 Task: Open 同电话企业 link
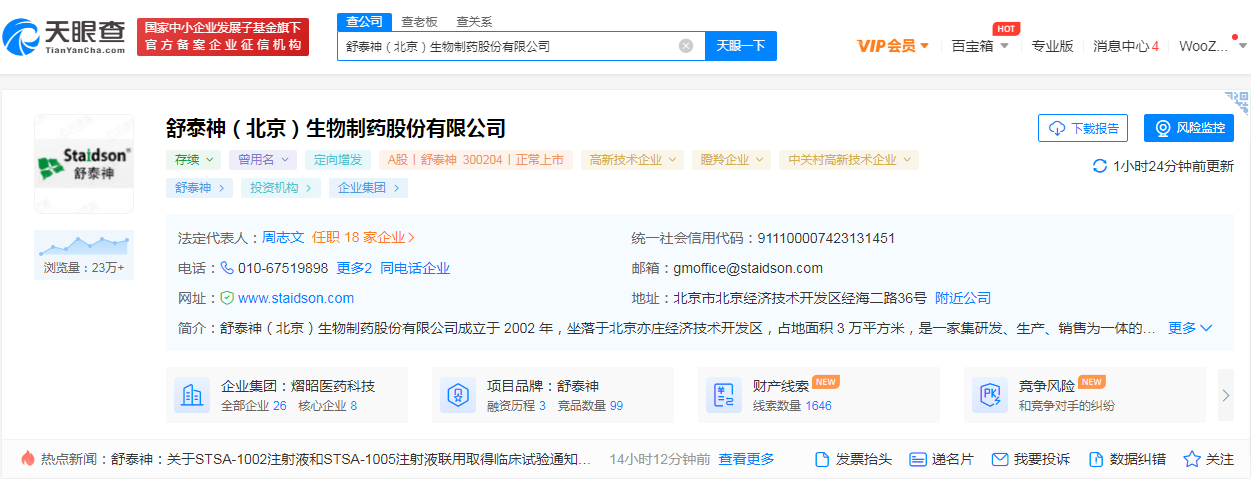coord(415,268)
